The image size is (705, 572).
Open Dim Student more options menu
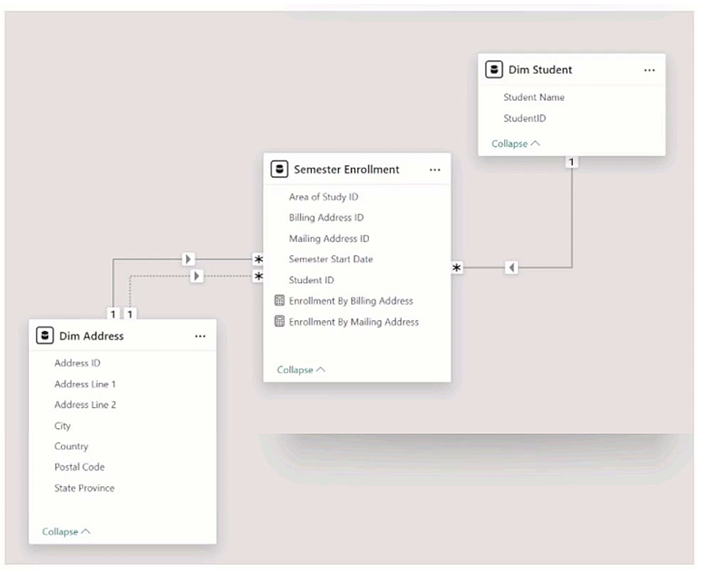(649, 70)
